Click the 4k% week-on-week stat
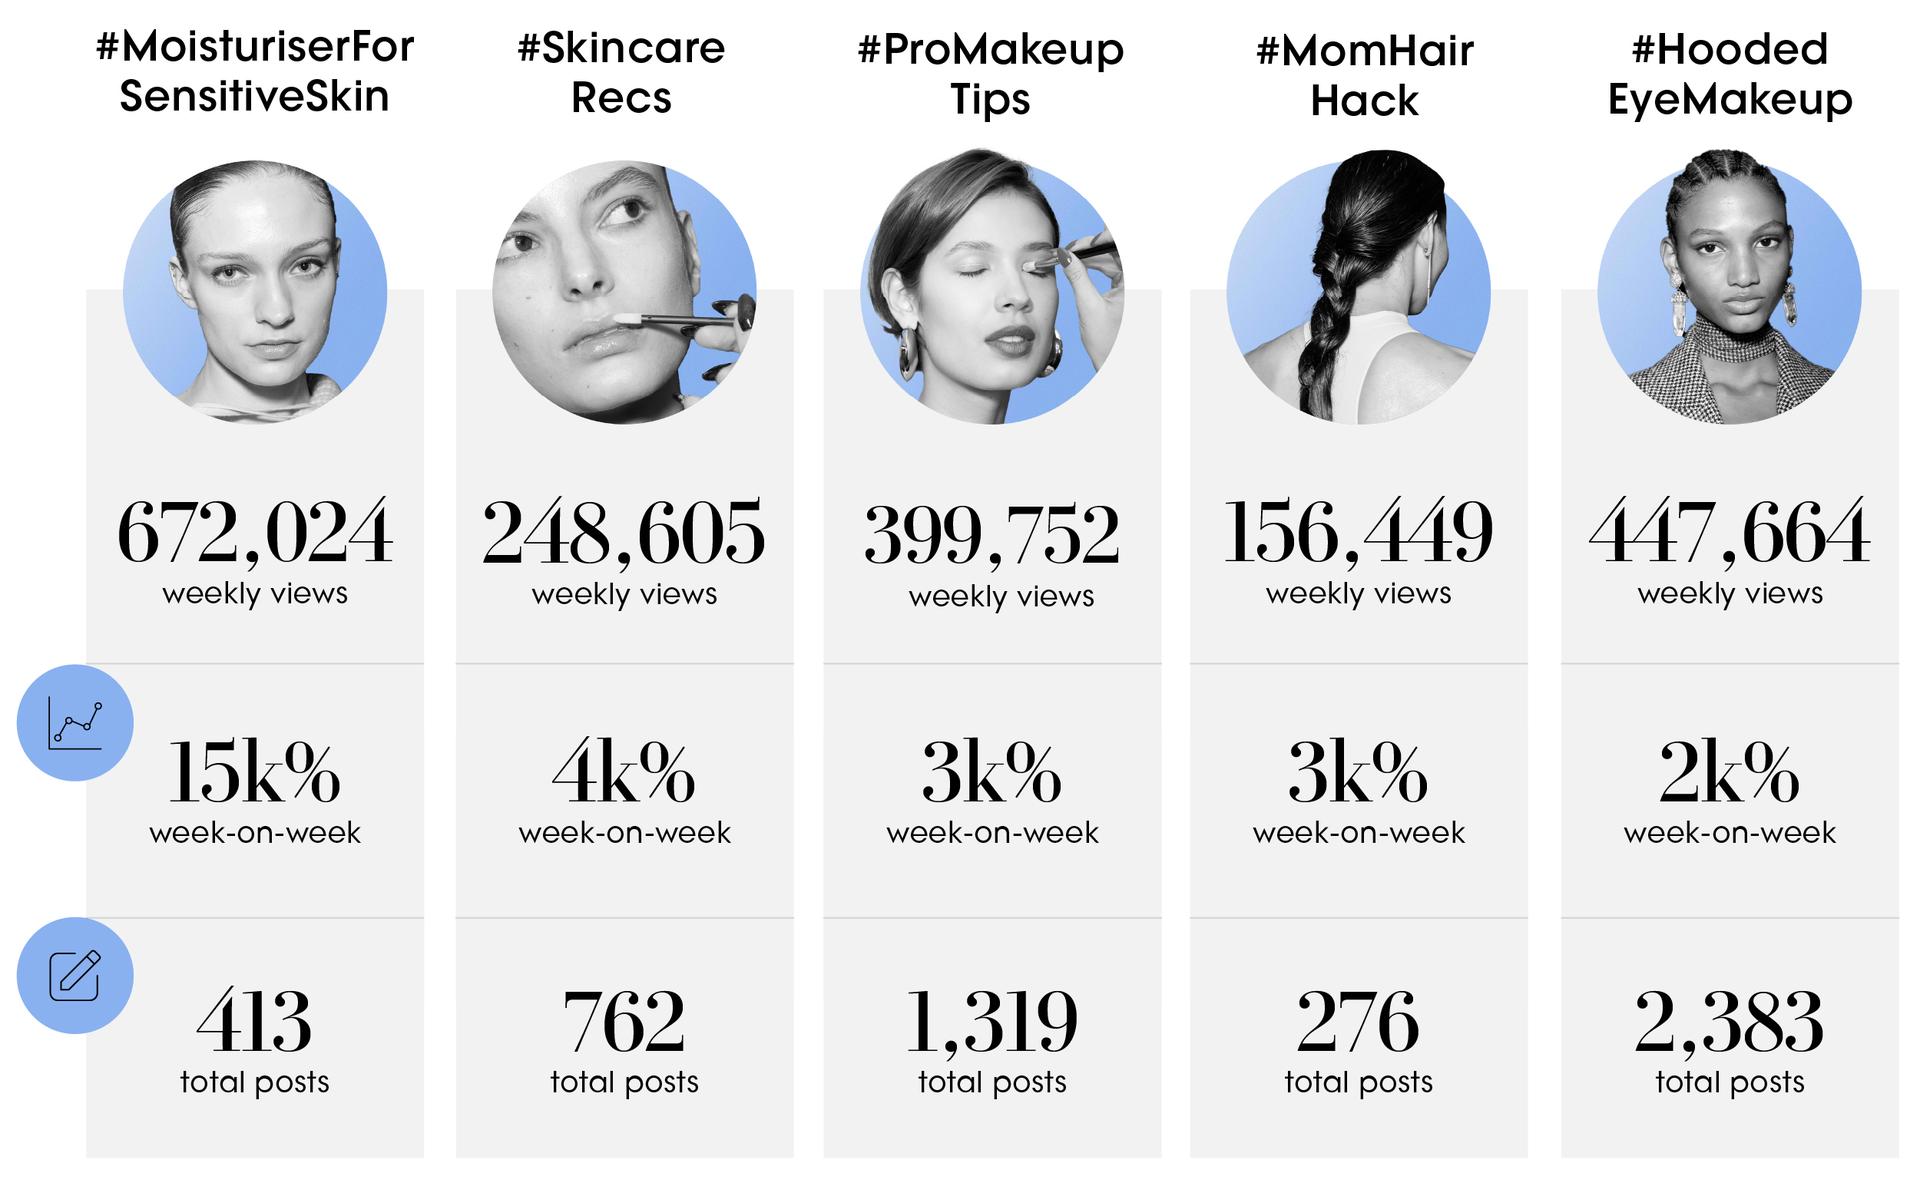 tap(624, 772)
